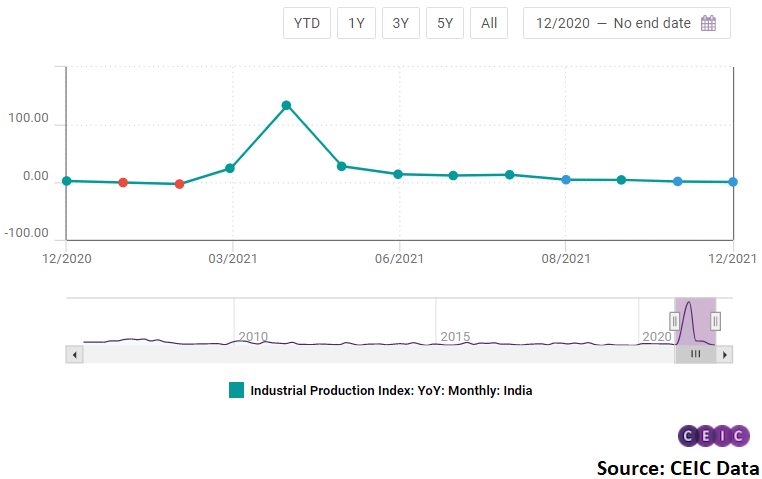Toggle series via legend label text
The height and width of the screenshot is (479, 762).
(x=391, y=391)
